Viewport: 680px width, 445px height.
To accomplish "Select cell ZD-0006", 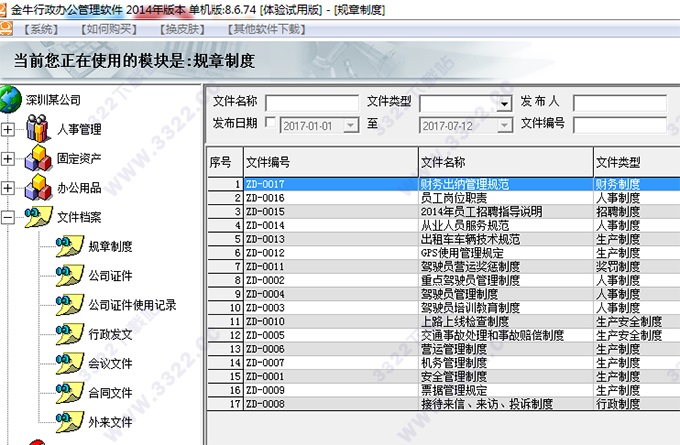I will (331, 349).
